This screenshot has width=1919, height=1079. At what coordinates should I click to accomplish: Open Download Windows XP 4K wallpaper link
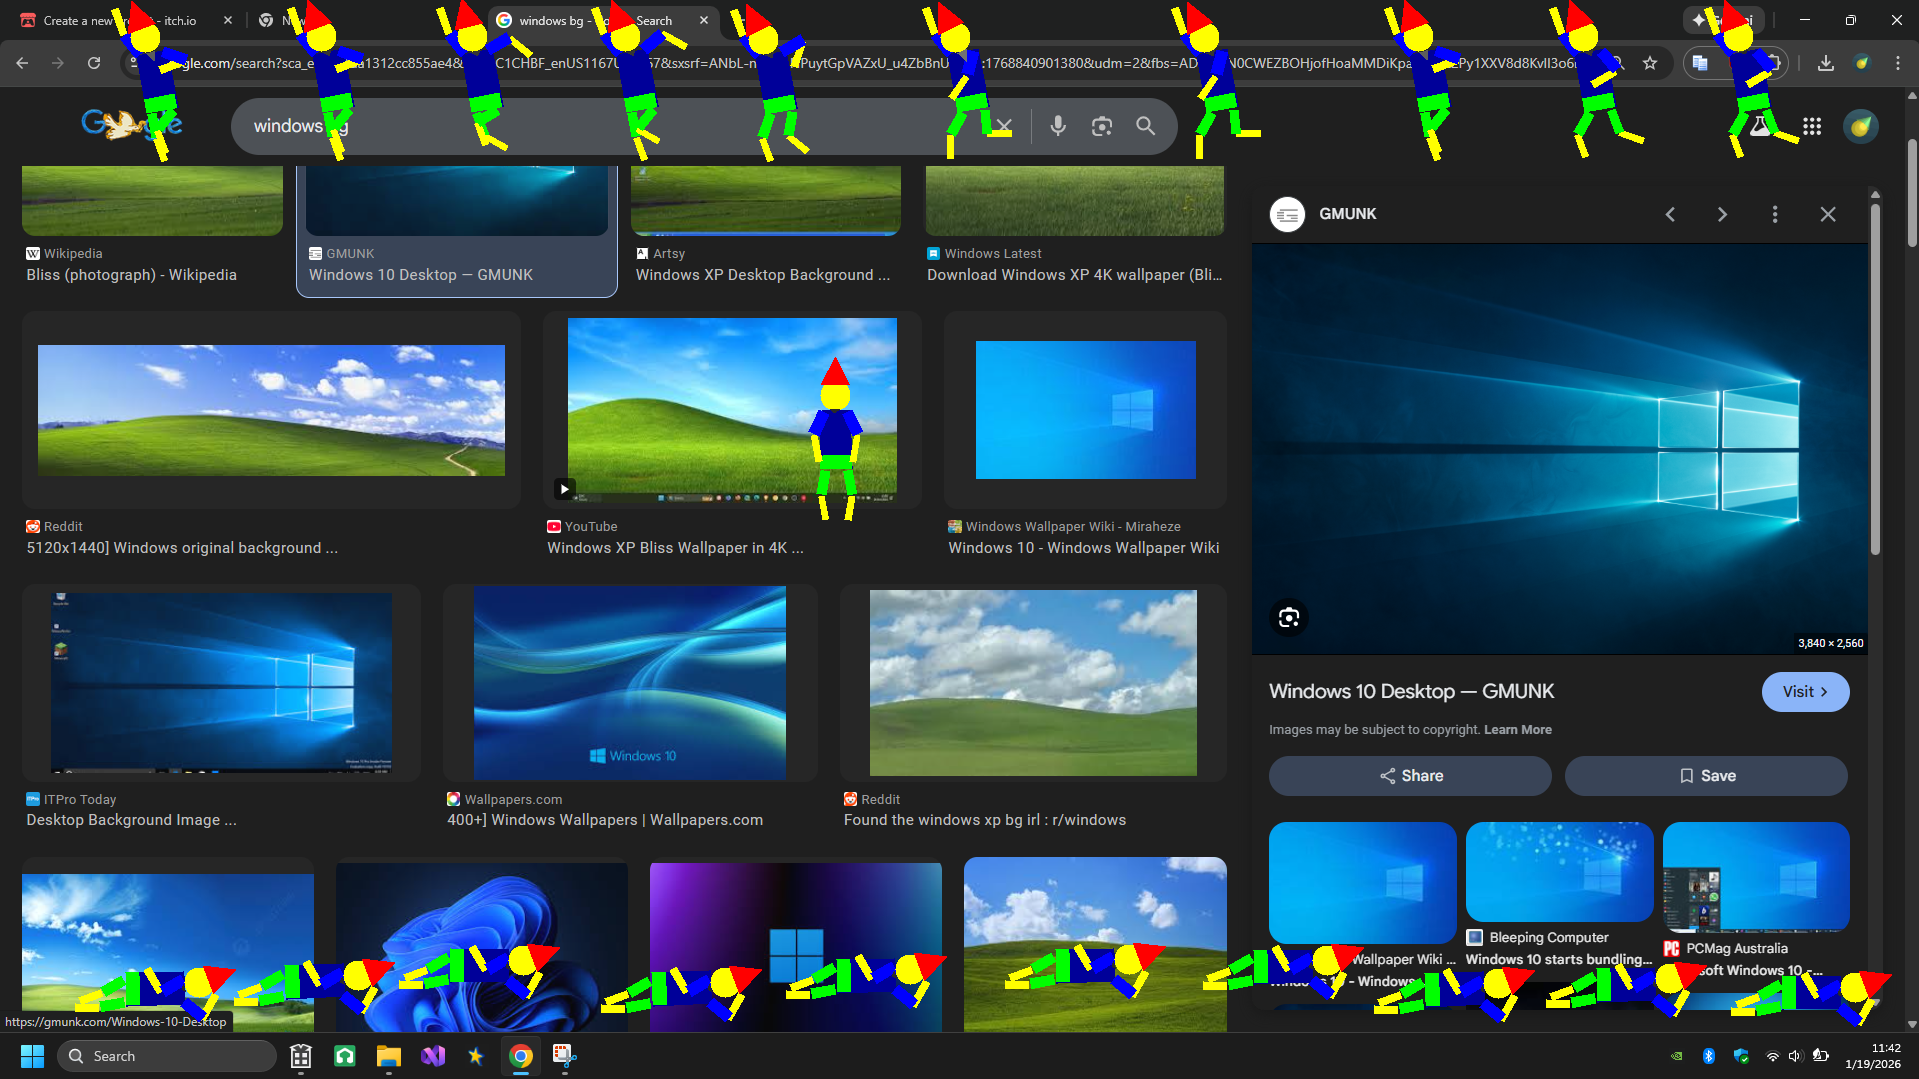(x=1075, y=275)
